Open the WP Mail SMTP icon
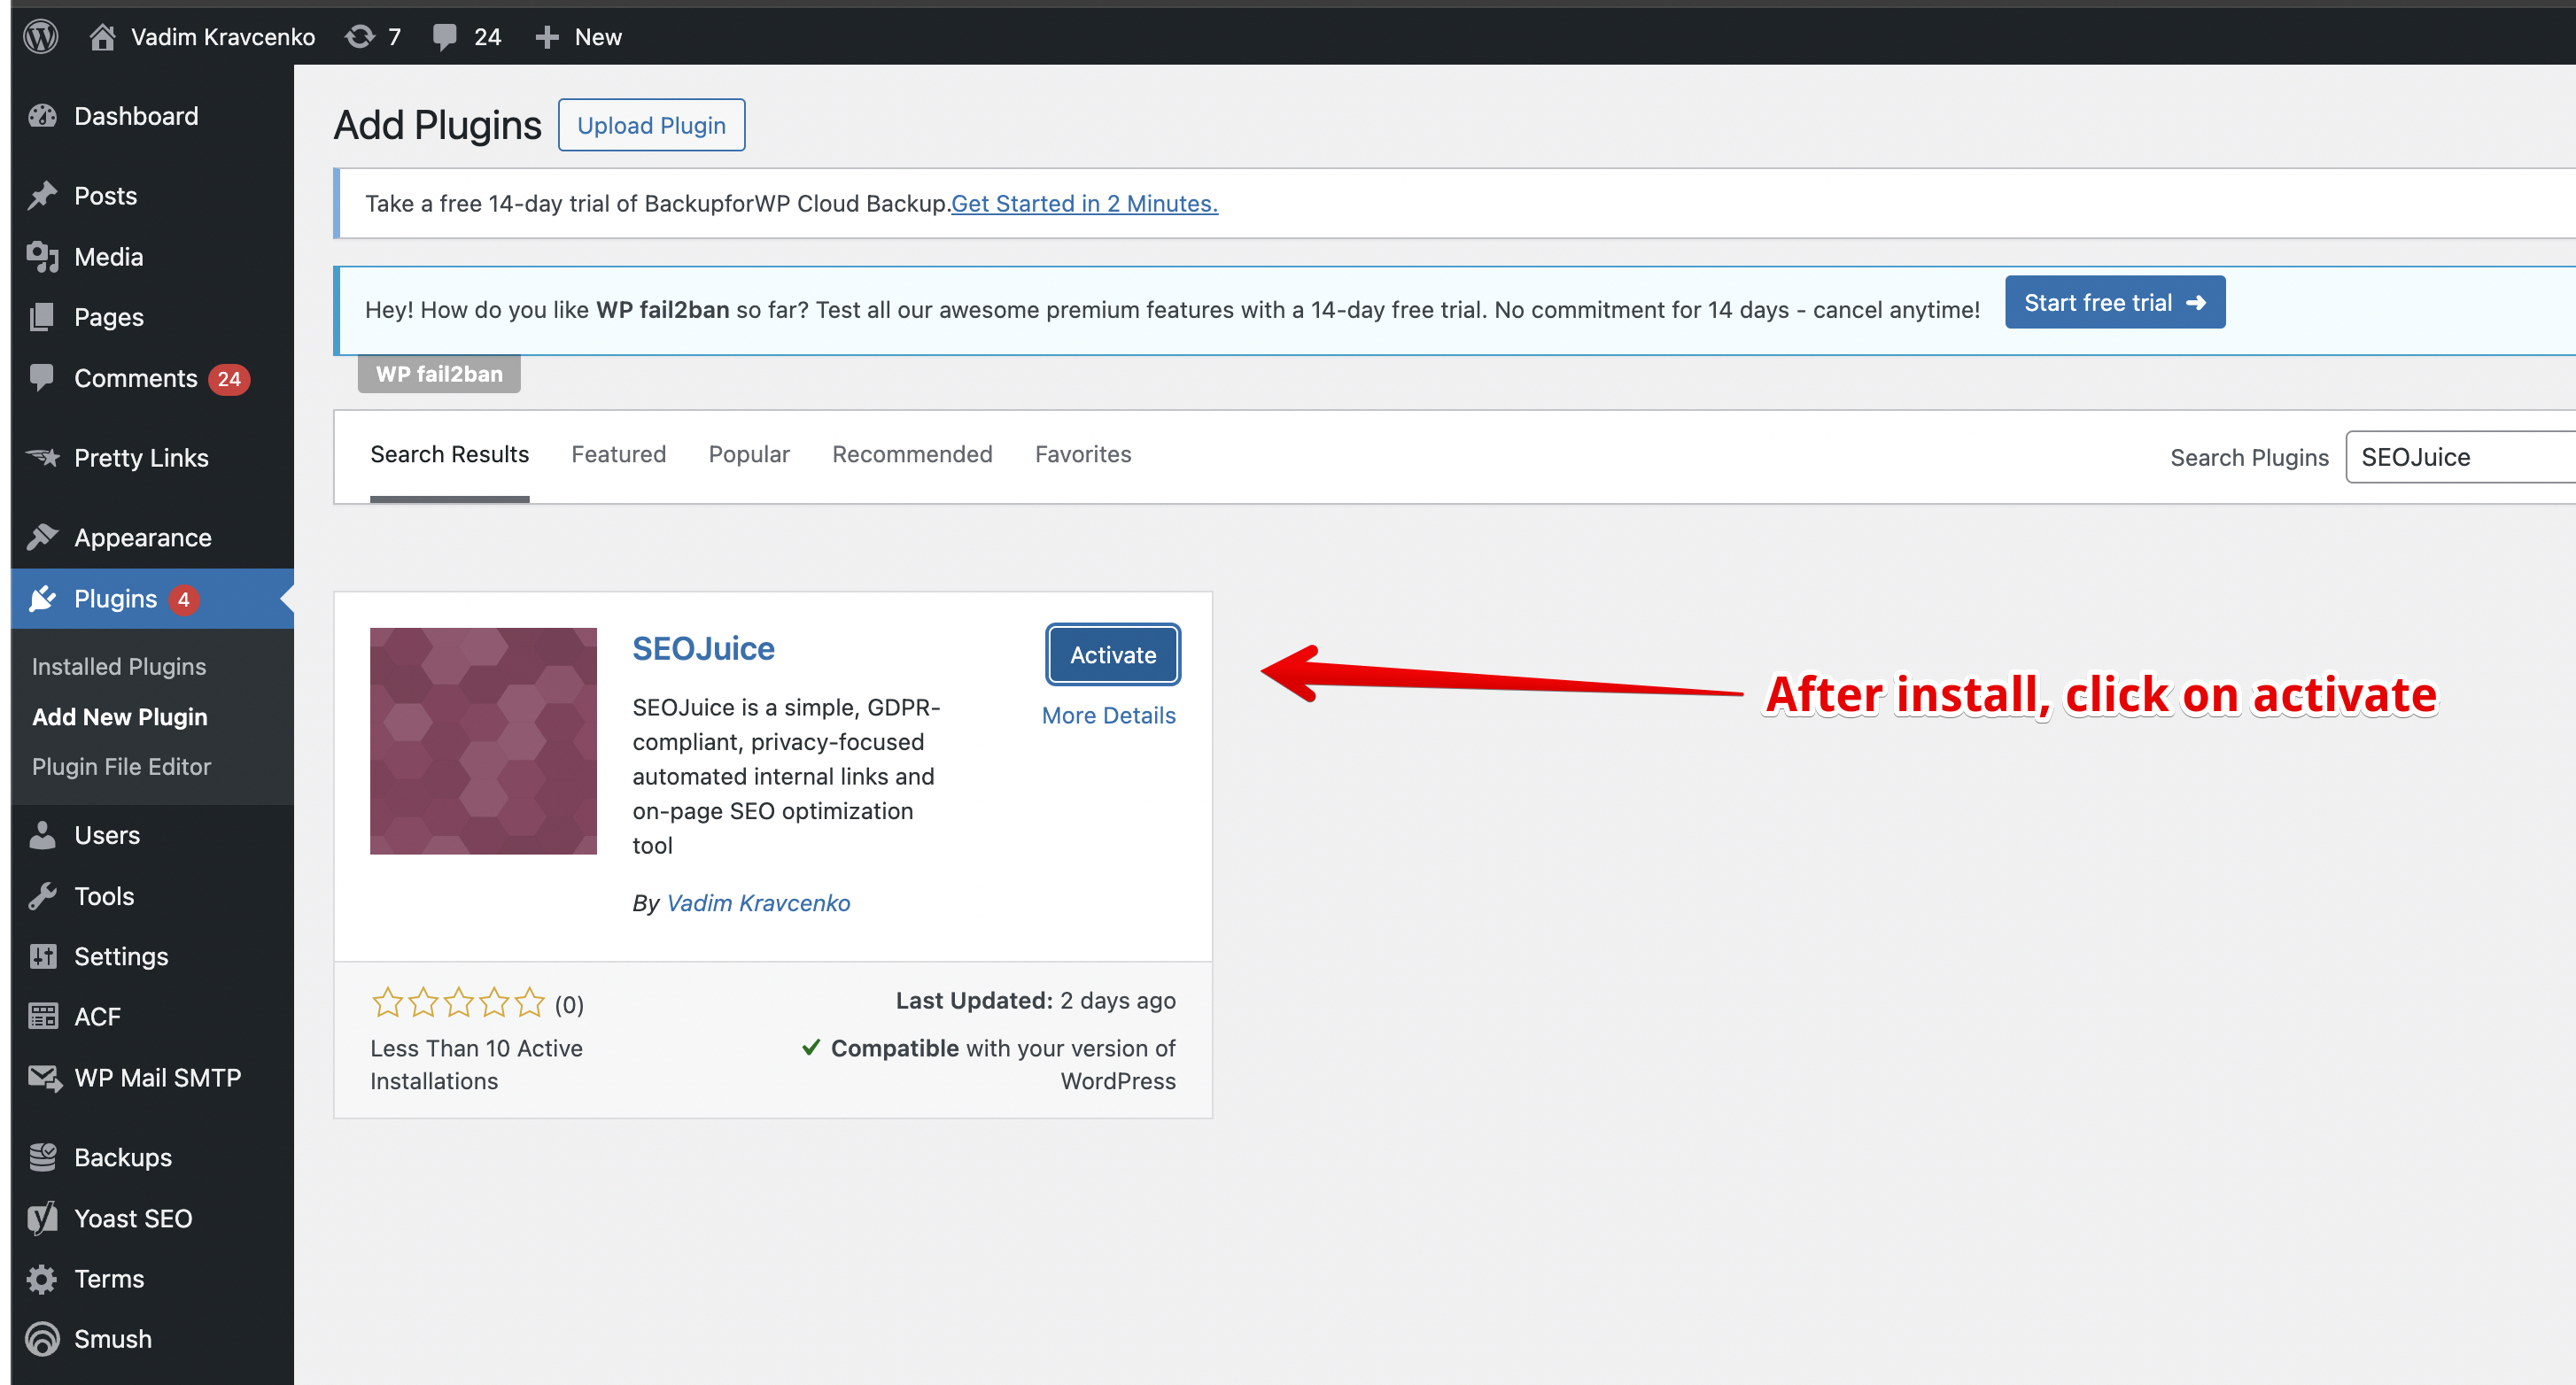2576x1385 pixels. (43, 1078)
